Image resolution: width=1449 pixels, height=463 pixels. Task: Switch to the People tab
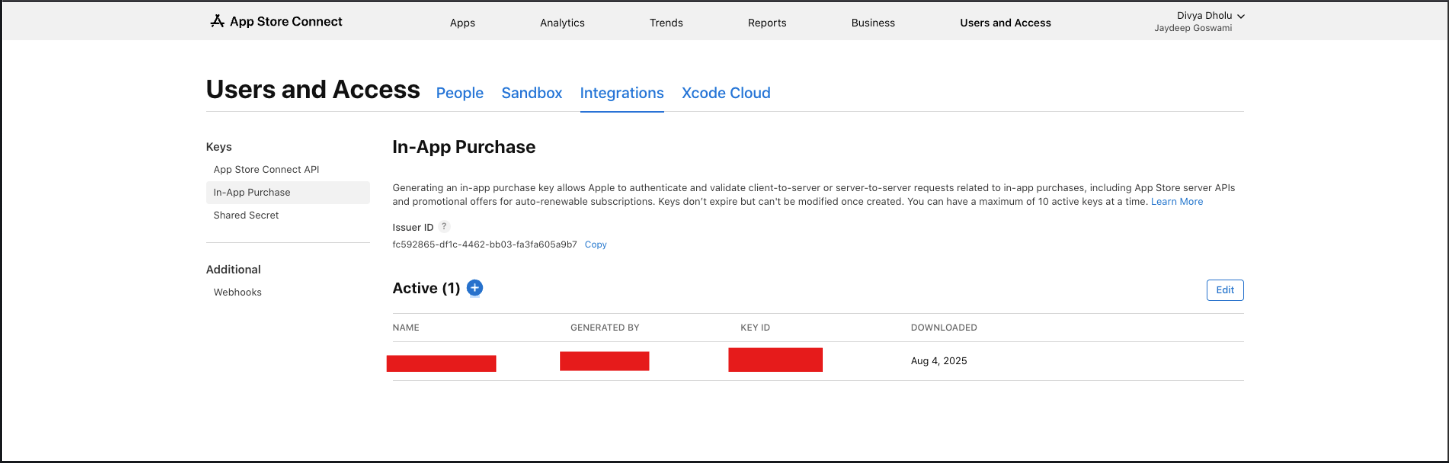point(460,93)
